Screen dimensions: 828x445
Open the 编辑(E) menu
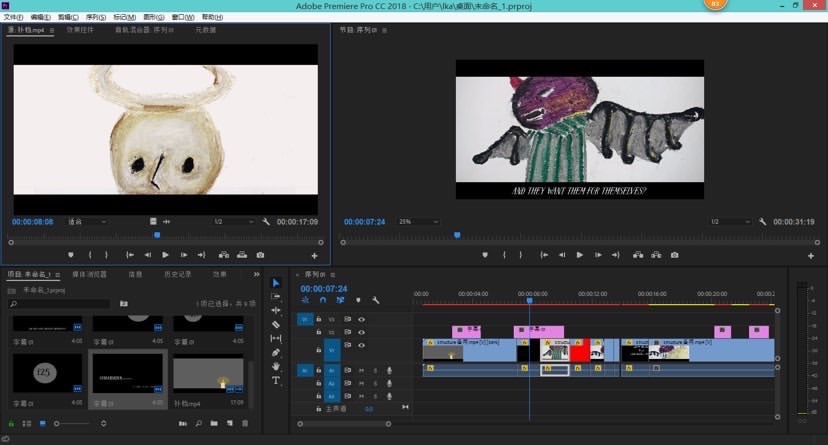click(41, 17)
